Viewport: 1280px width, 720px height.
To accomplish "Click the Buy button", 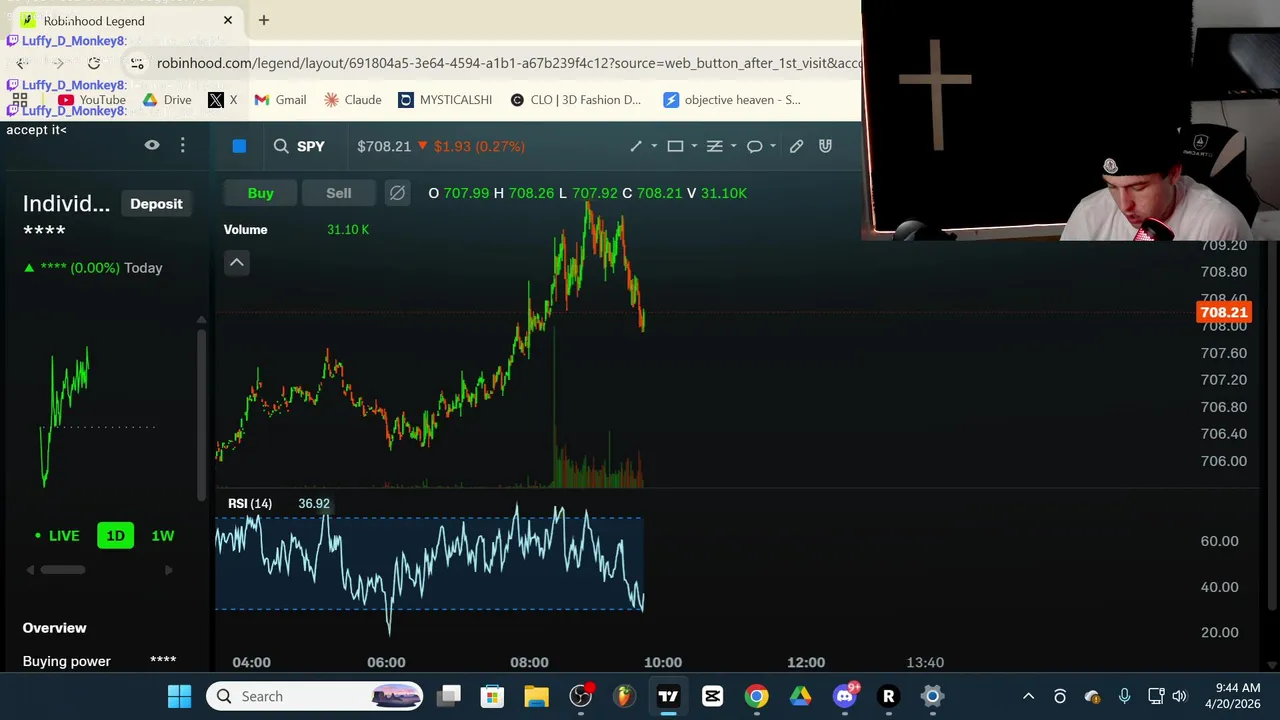I will [260, 193].
